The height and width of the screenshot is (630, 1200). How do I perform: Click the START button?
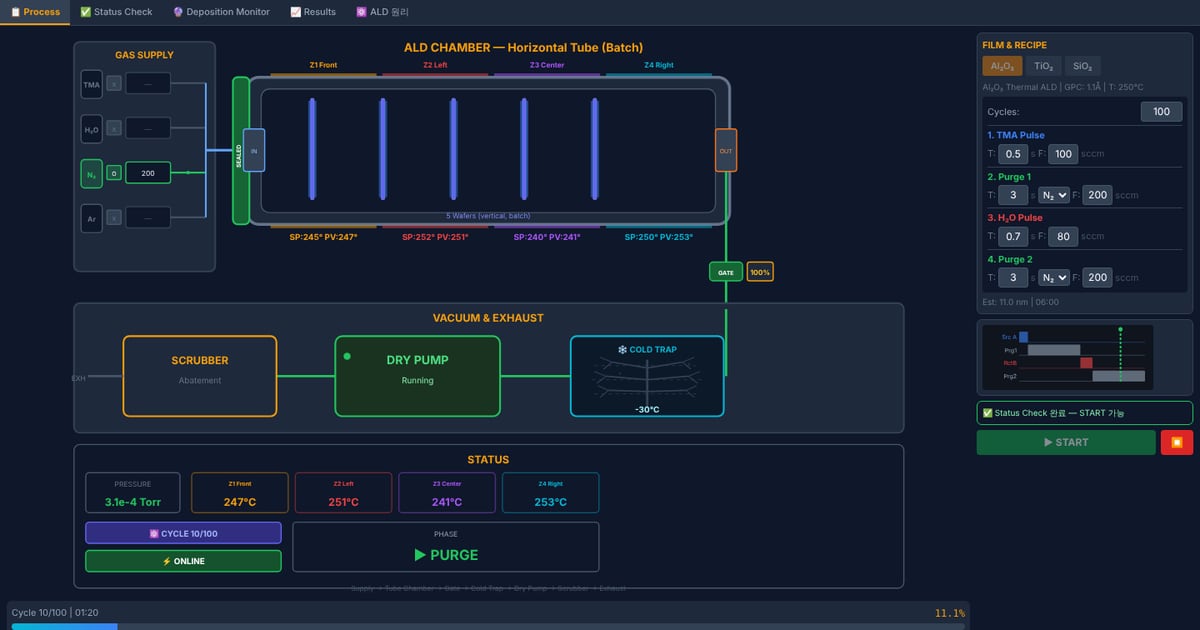coord(1066,442)
